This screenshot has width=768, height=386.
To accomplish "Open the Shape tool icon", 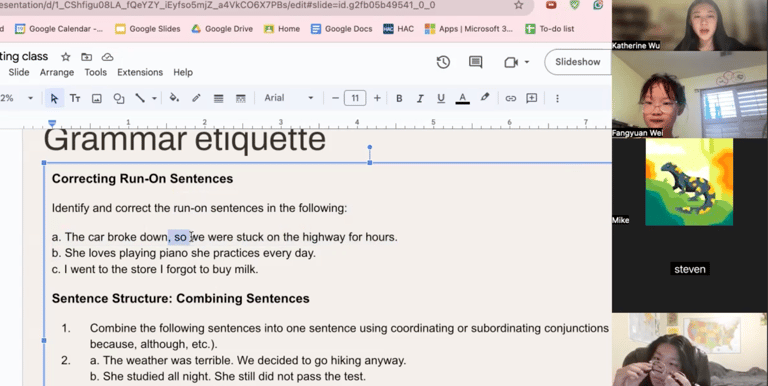I will (119, 98).
